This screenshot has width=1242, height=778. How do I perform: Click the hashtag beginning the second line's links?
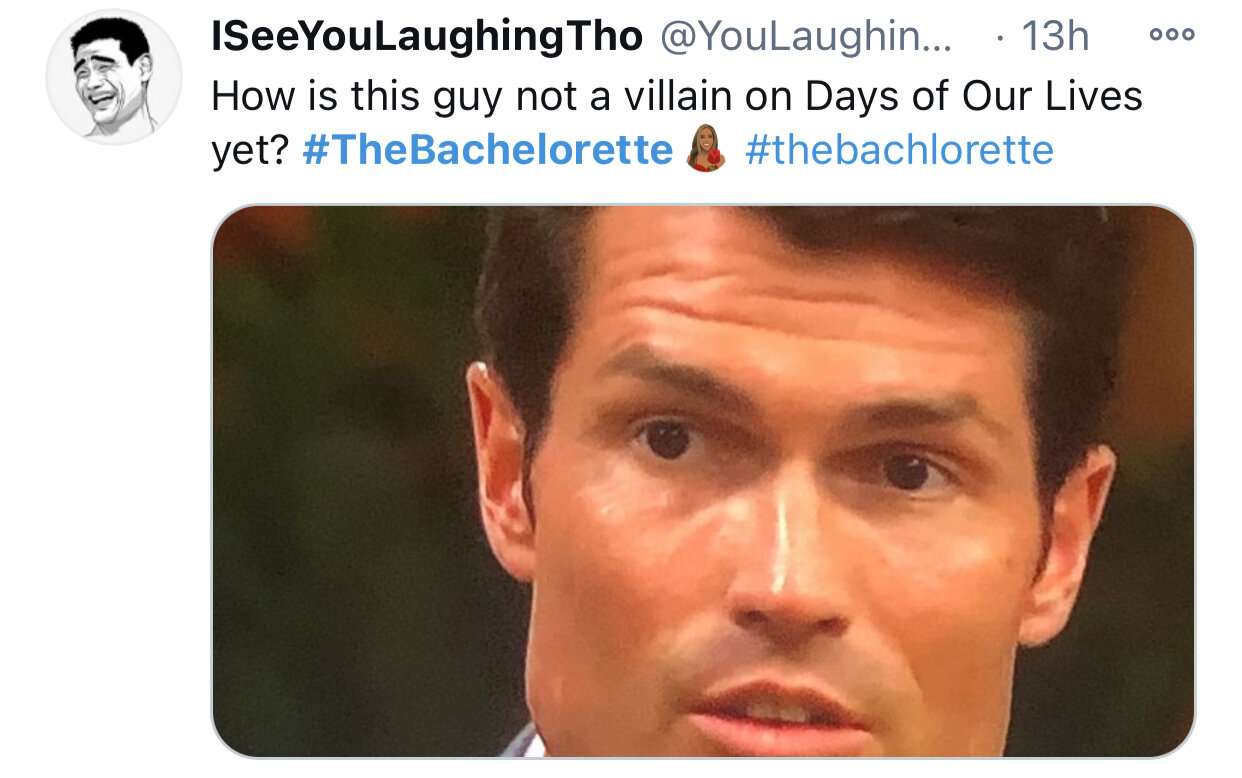click(488, 150)
